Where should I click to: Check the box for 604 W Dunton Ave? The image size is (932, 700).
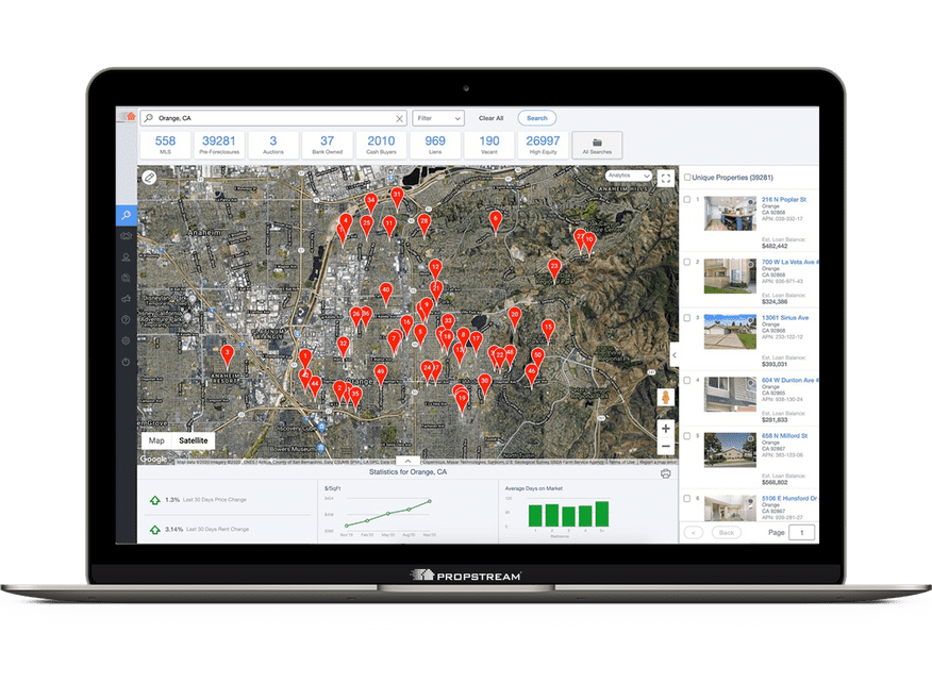point(687,380)
